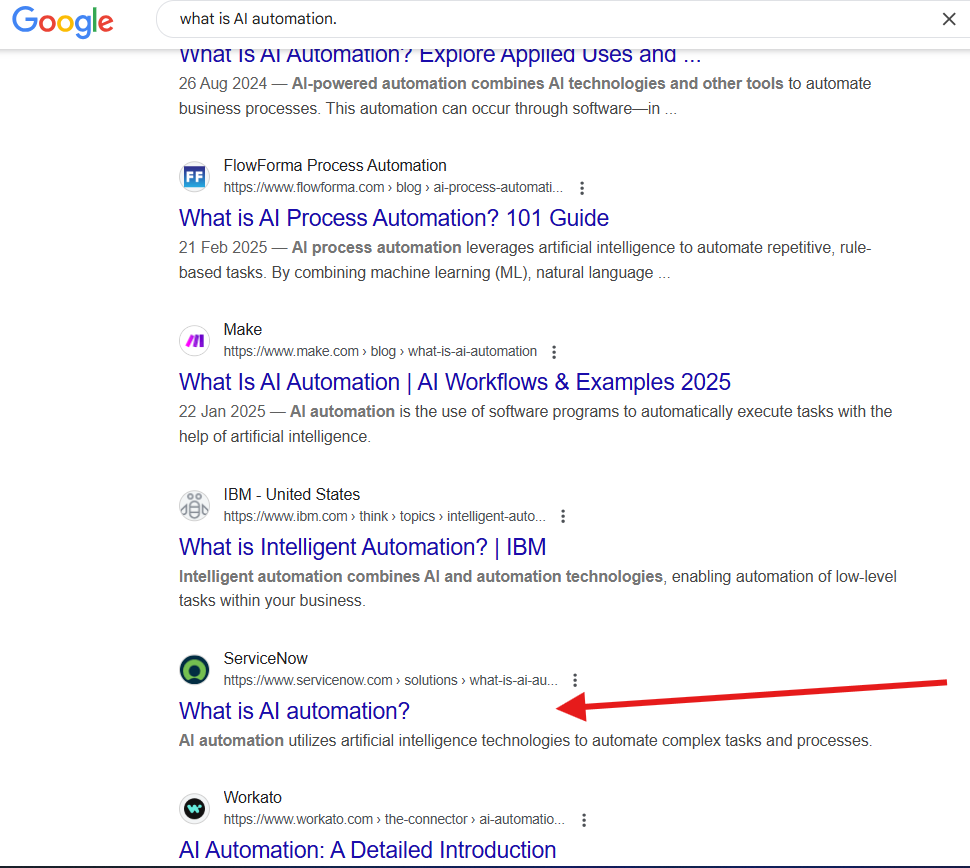This screenshot has height=868, width=970.
Task: Click the FlowForma favicon
Action: (x=194, y=176)
